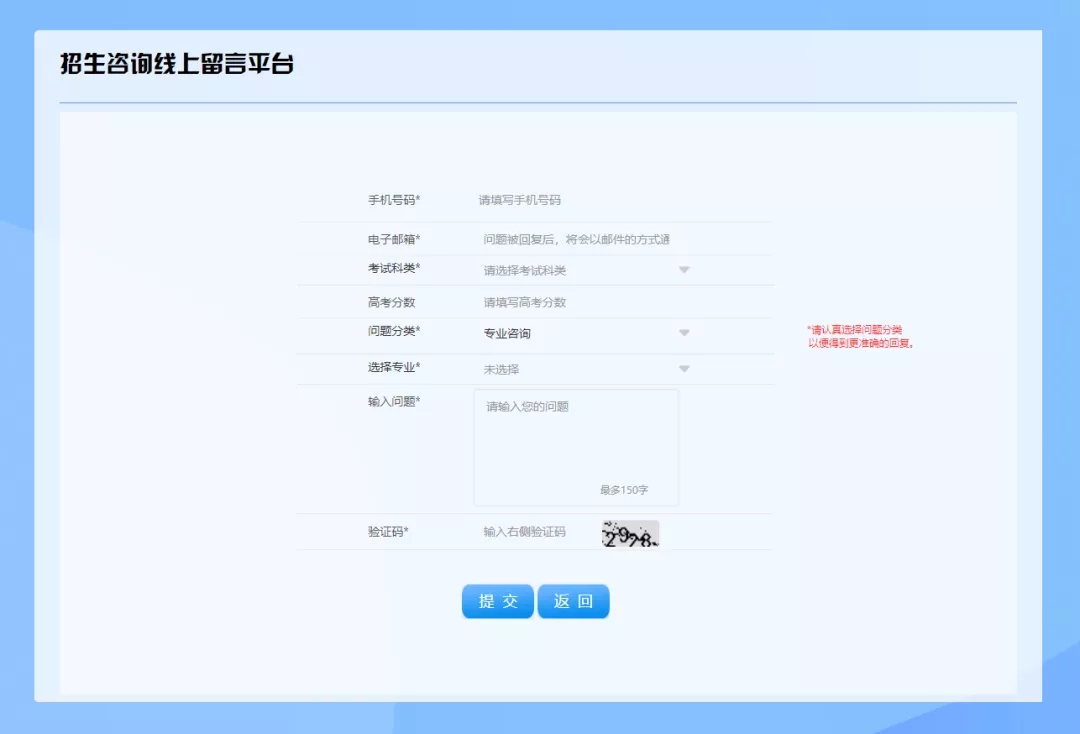The height and width of the screenshot is (734, 1080).
Task: Click the 返回 button
Action: click(573, 601)
